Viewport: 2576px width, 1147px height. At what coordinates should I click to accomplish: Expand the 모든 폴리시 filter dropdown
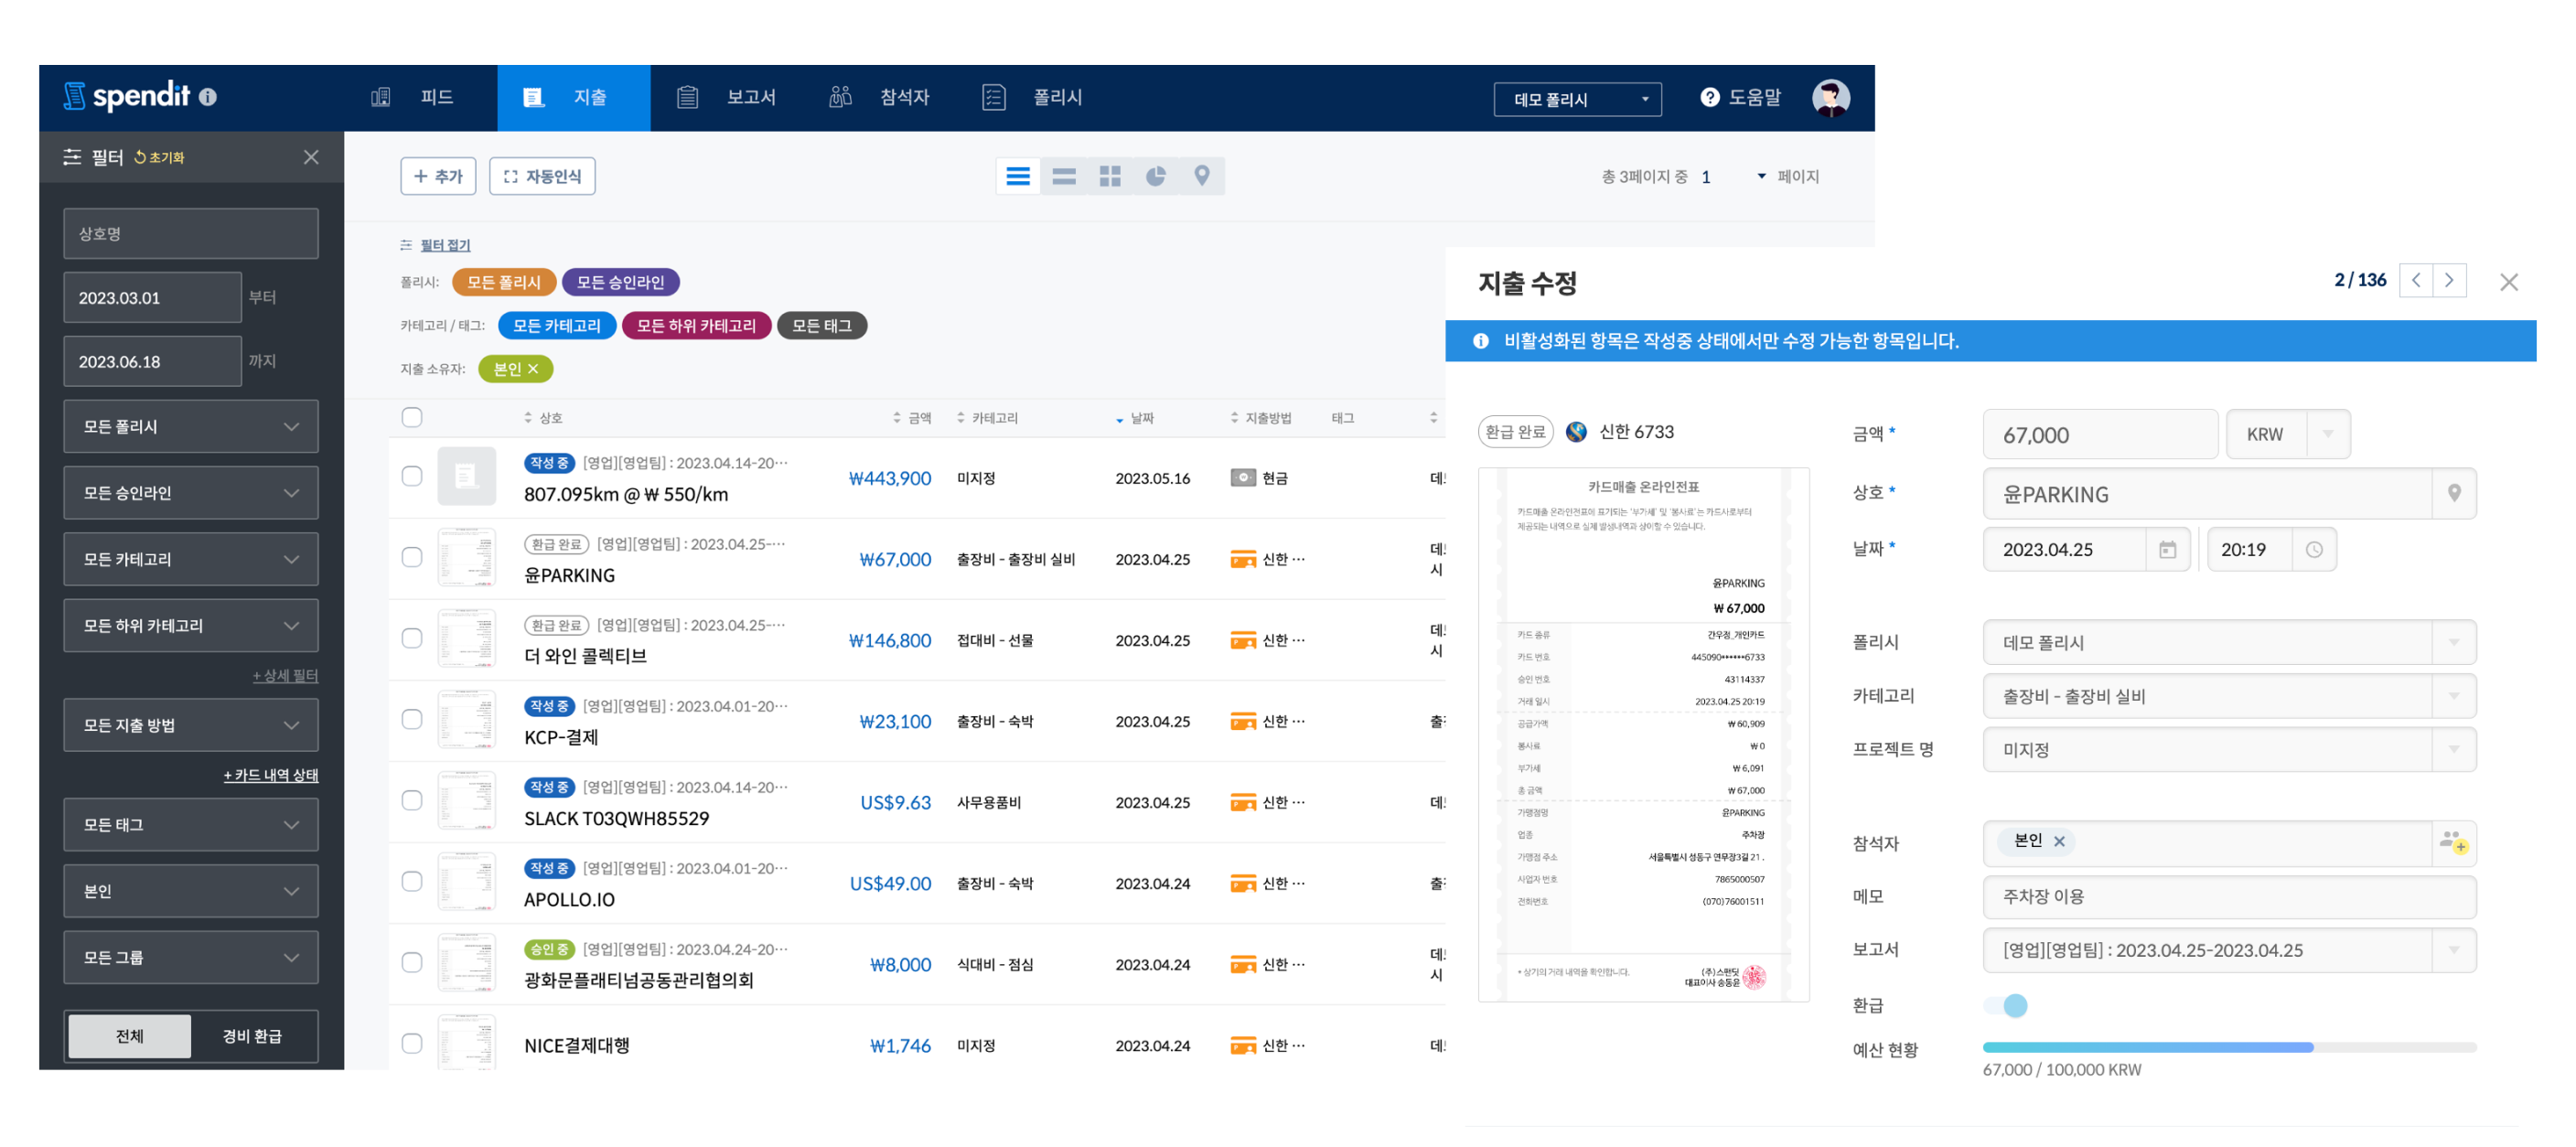pyautogui.click(x=190, y=426)
